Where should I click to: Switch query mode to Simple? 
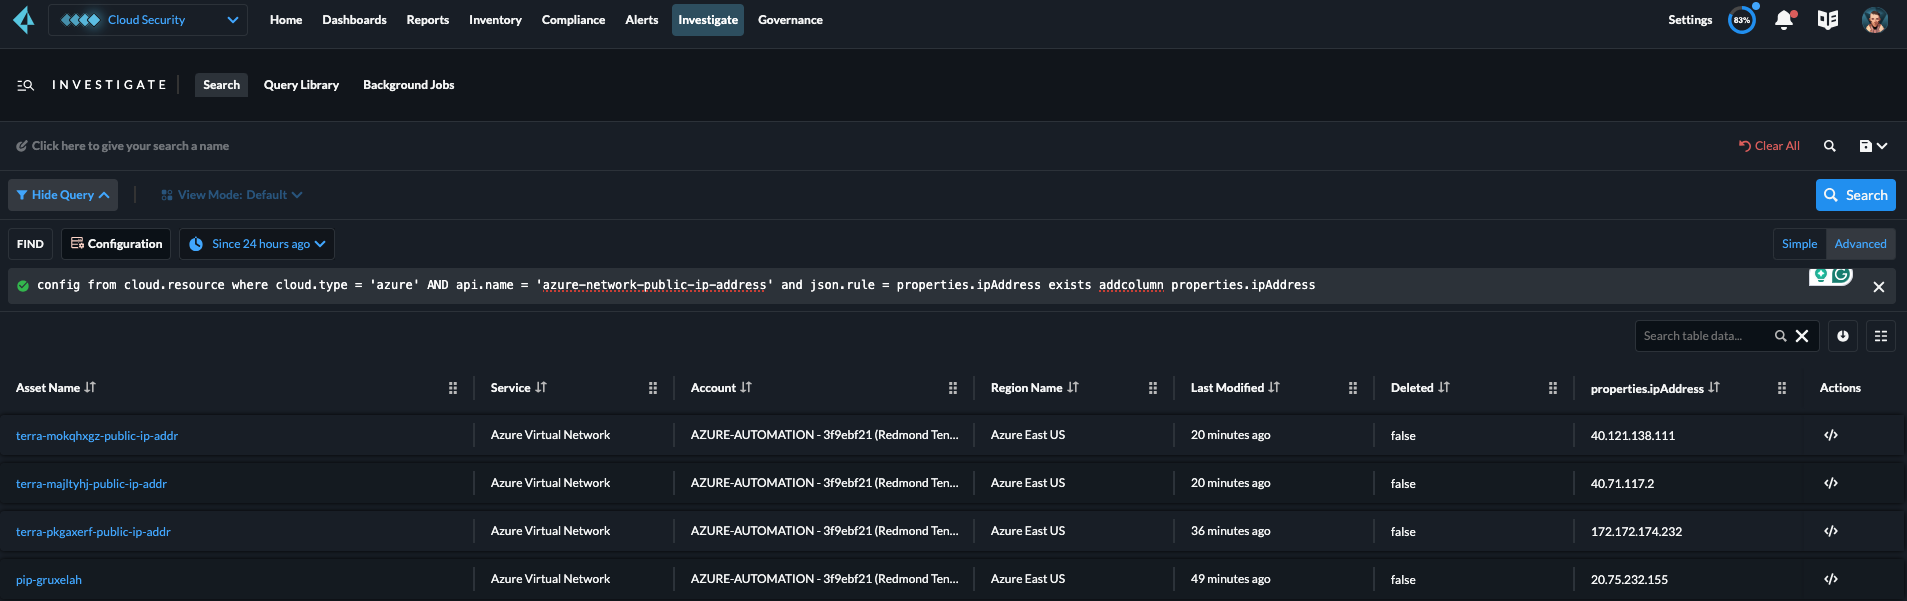[x=1799, y=244]
